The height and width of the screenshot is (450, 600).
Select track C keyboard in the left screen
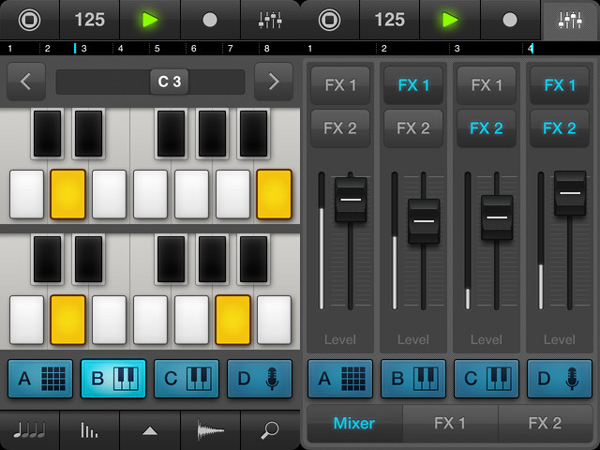187,379
